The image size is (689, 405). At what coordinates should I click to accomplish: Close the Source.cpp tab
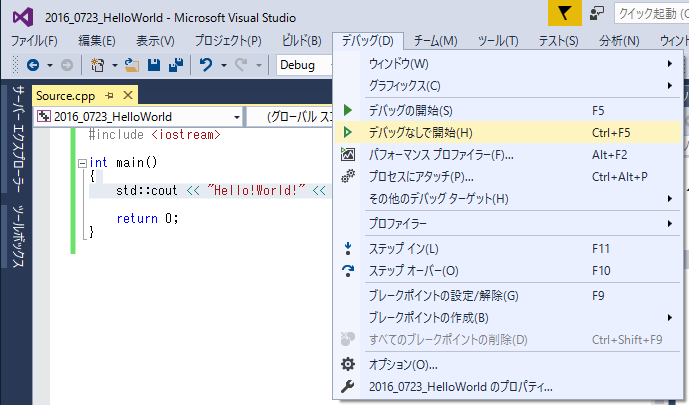128,95
